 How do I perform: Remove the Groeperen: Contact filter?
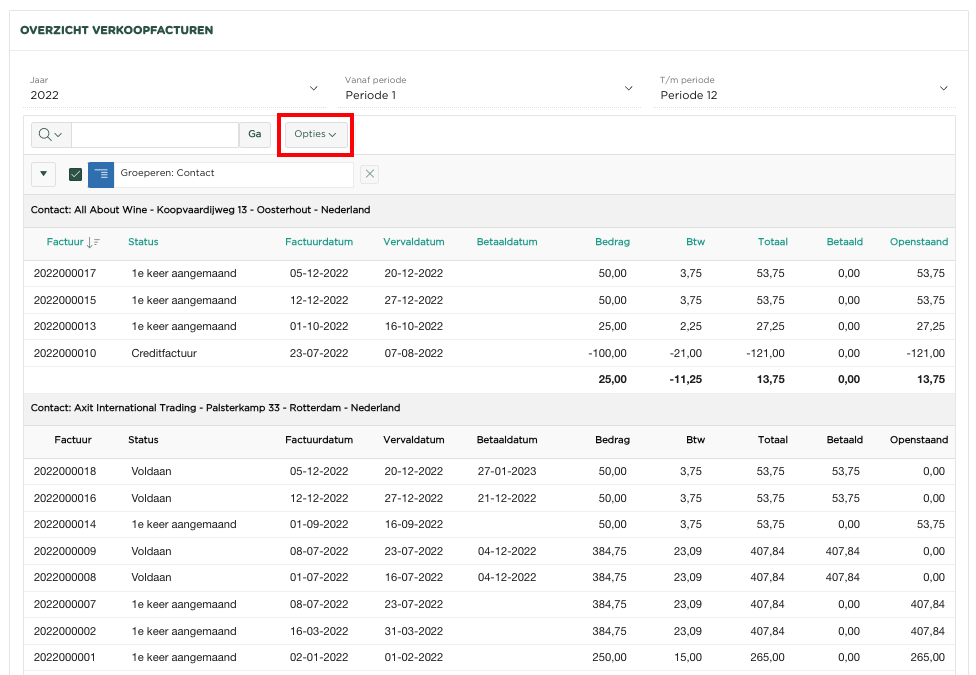pyautogui.click(x=369, y=174)
